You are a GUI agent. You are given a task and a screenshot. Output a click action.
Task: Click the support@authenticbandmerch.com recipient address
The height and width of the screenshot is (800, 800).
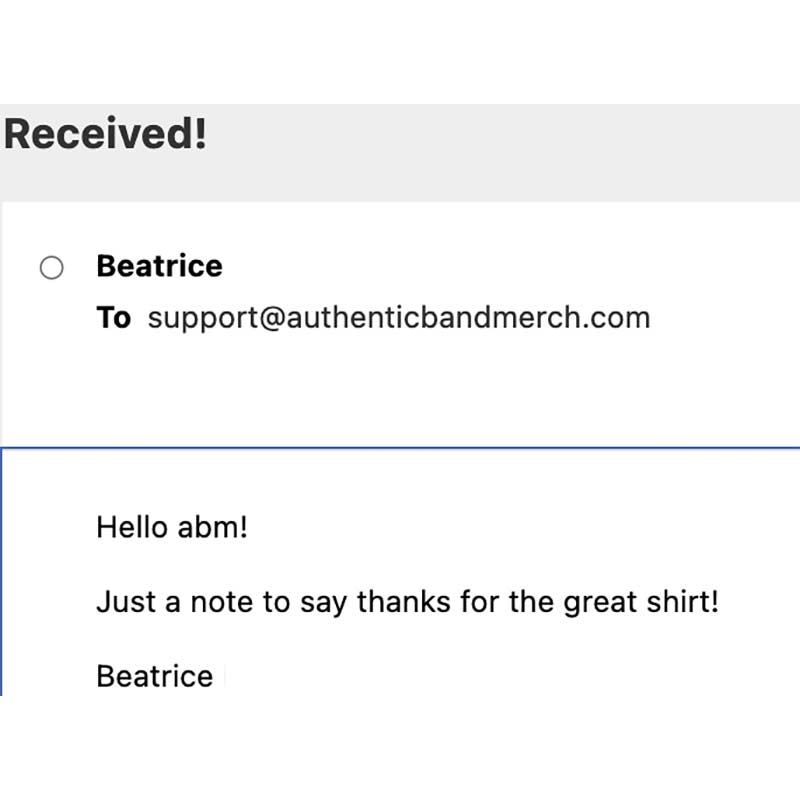399,318
